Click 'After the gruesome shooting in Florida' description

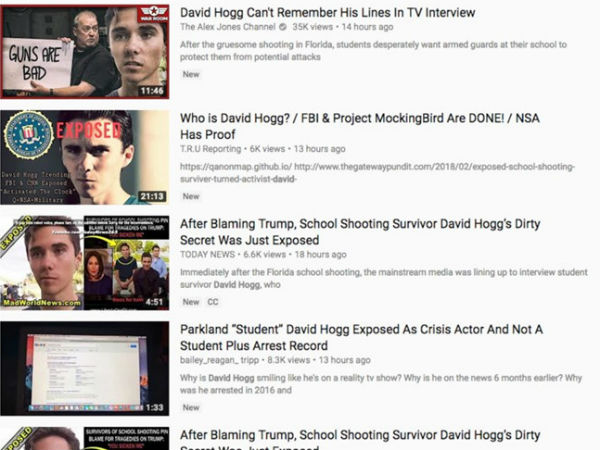coord(373,51)
